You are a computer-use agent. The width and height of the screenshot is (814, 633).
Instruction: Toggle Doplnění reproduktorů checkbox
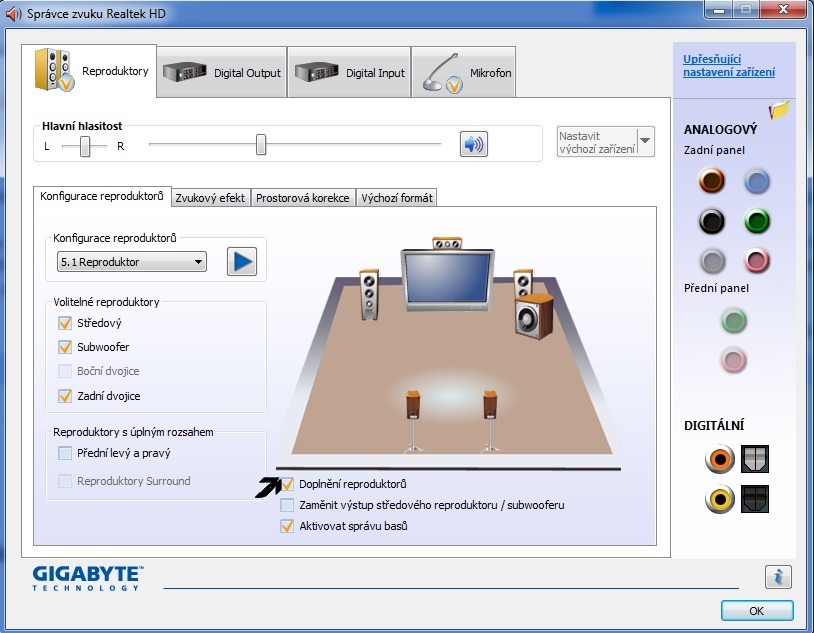(x=287, y=484)
